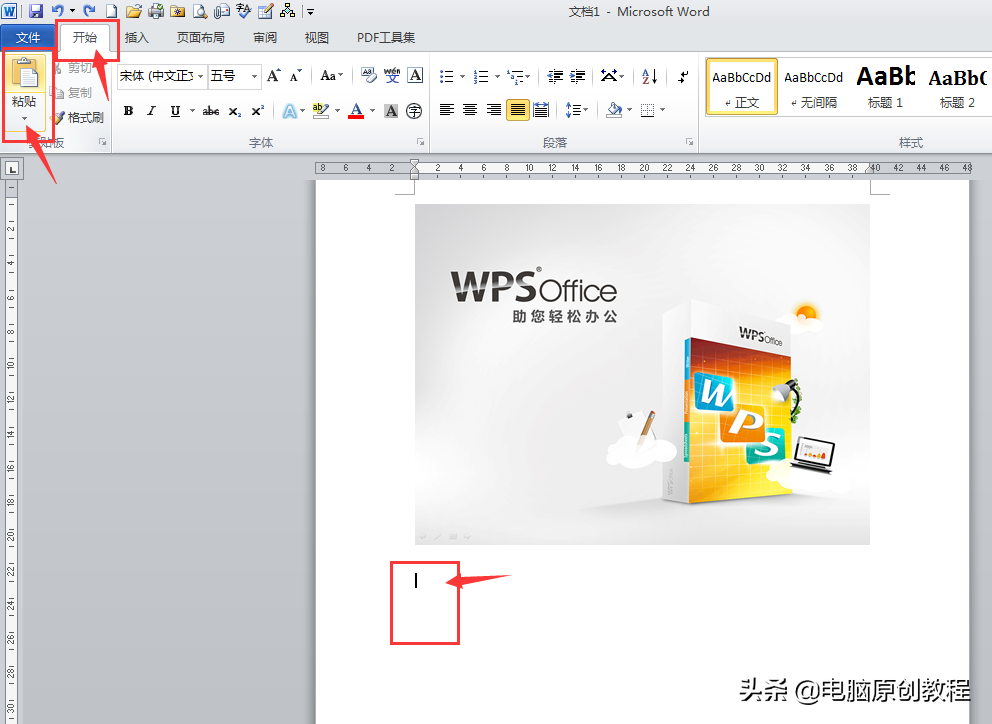Click the printer icon in quick access toolbar
This screenshot has height=724, width=992.
tap(156, 11)
